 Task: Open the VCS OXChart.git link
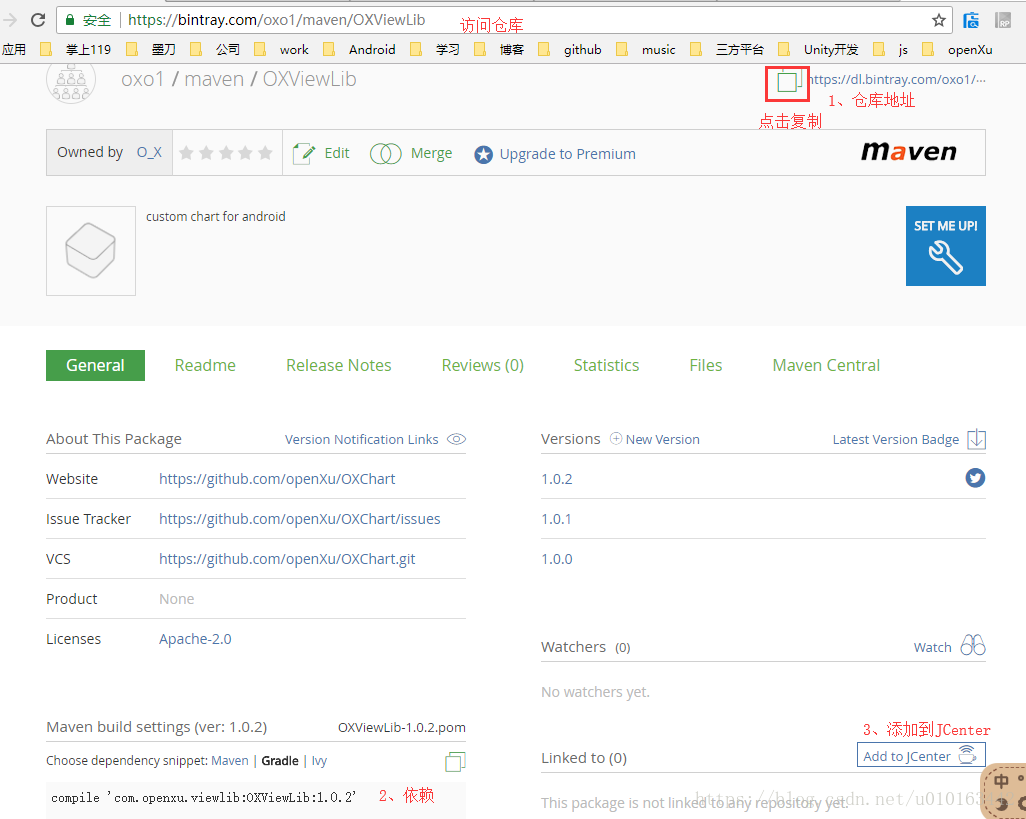point(287,559)
